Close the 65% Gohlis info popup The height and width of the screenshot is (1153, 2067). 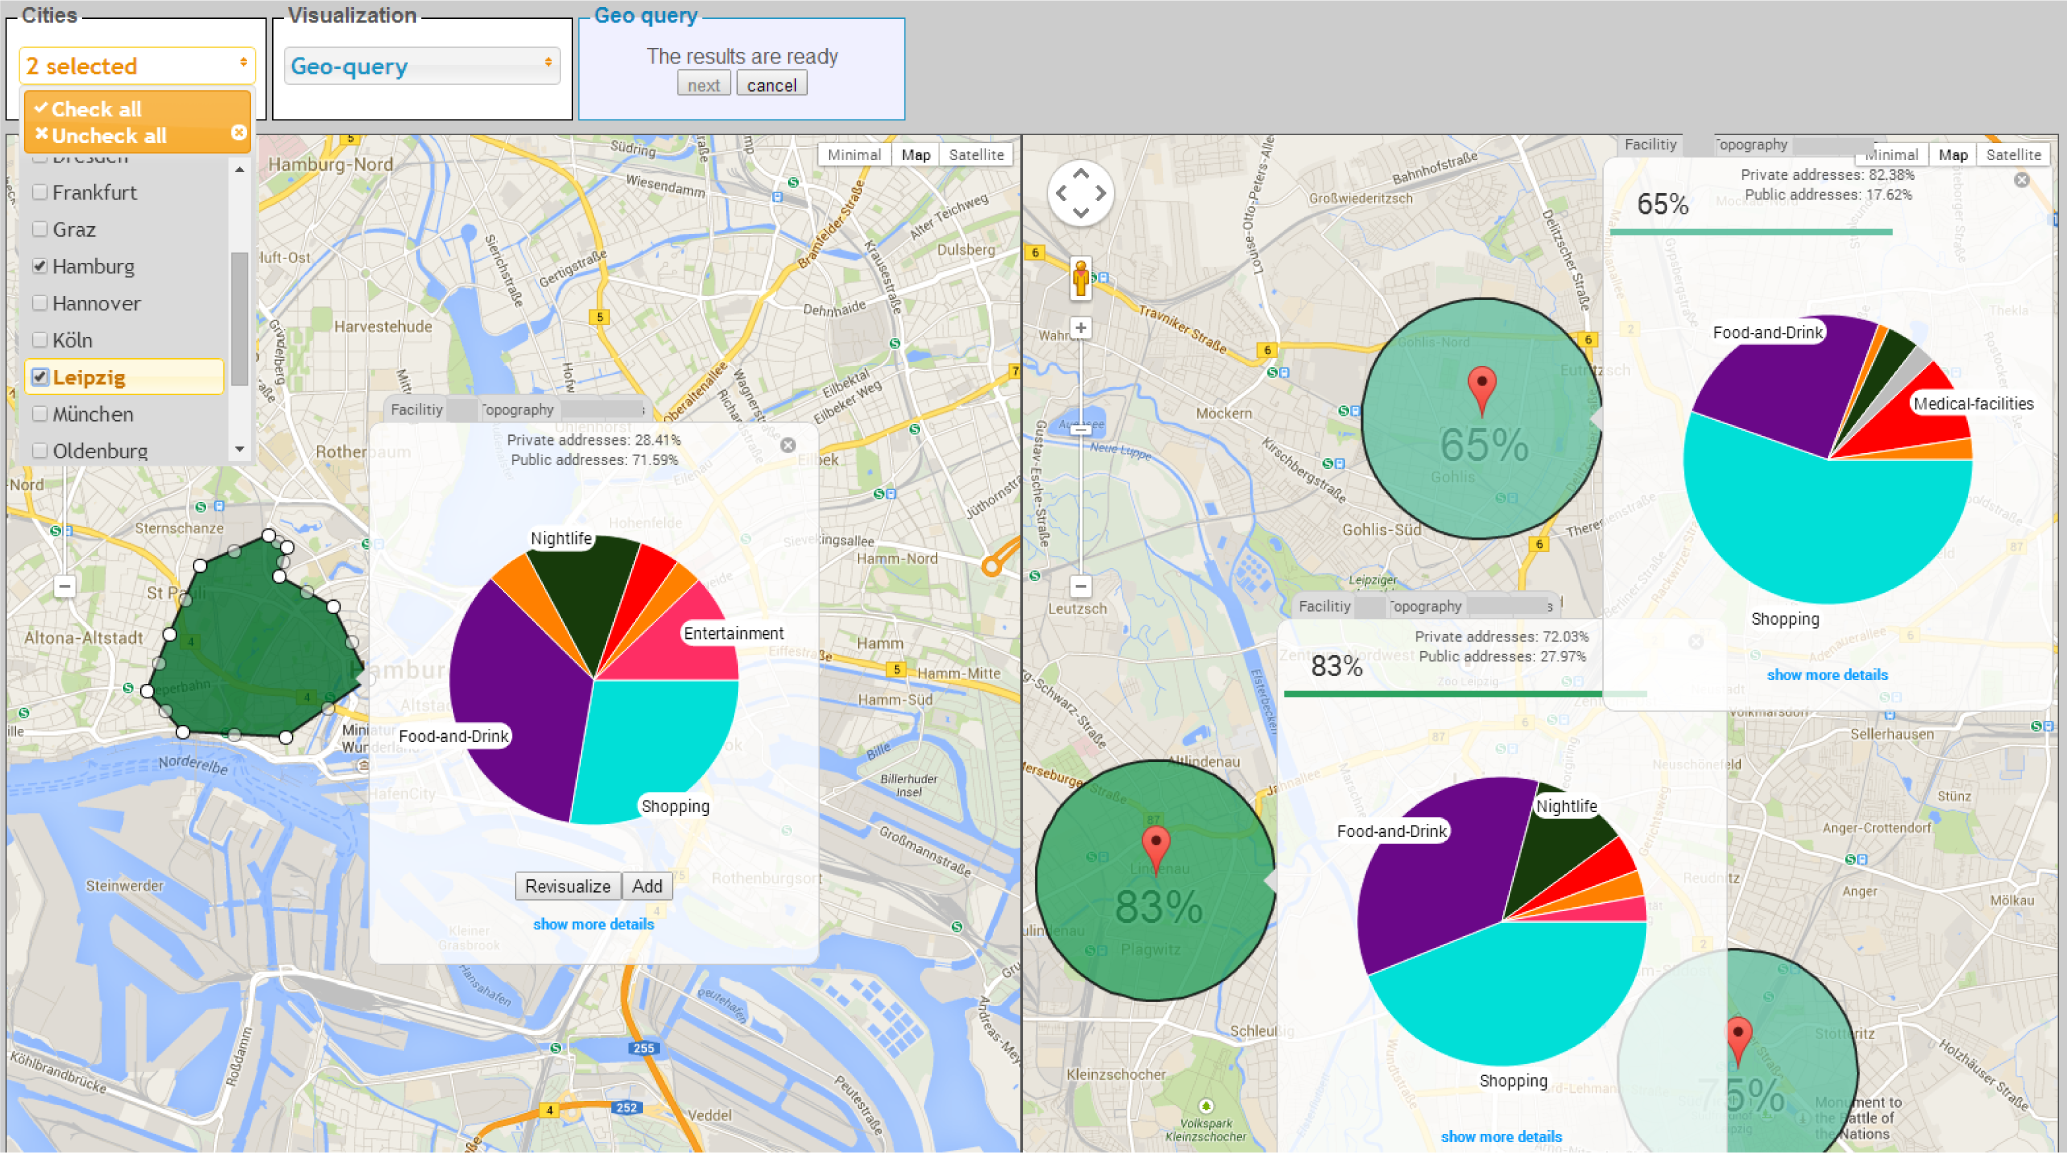[x=2021, y=180]
